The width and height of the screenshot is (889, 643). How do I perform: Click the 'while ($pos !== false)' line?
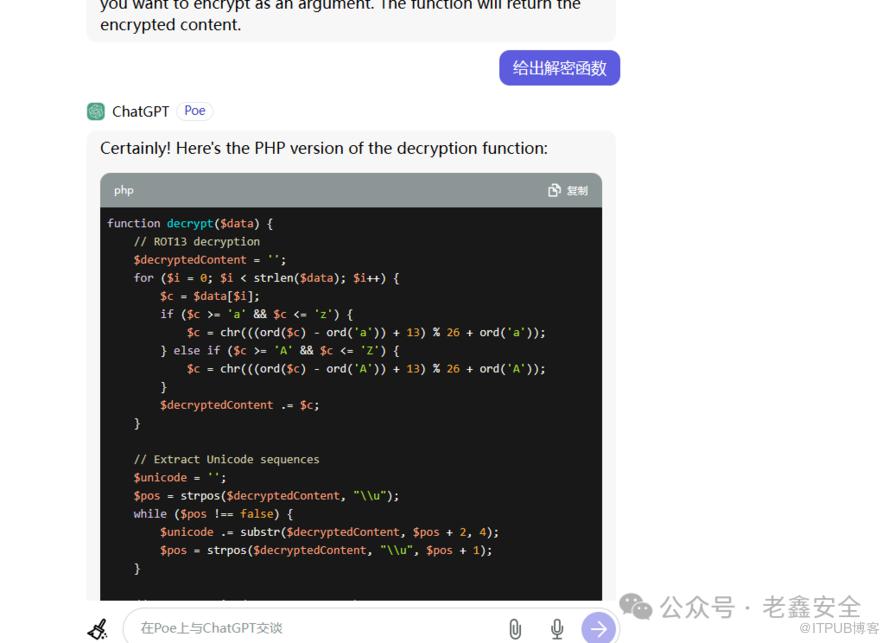click(x=213, y=514)
